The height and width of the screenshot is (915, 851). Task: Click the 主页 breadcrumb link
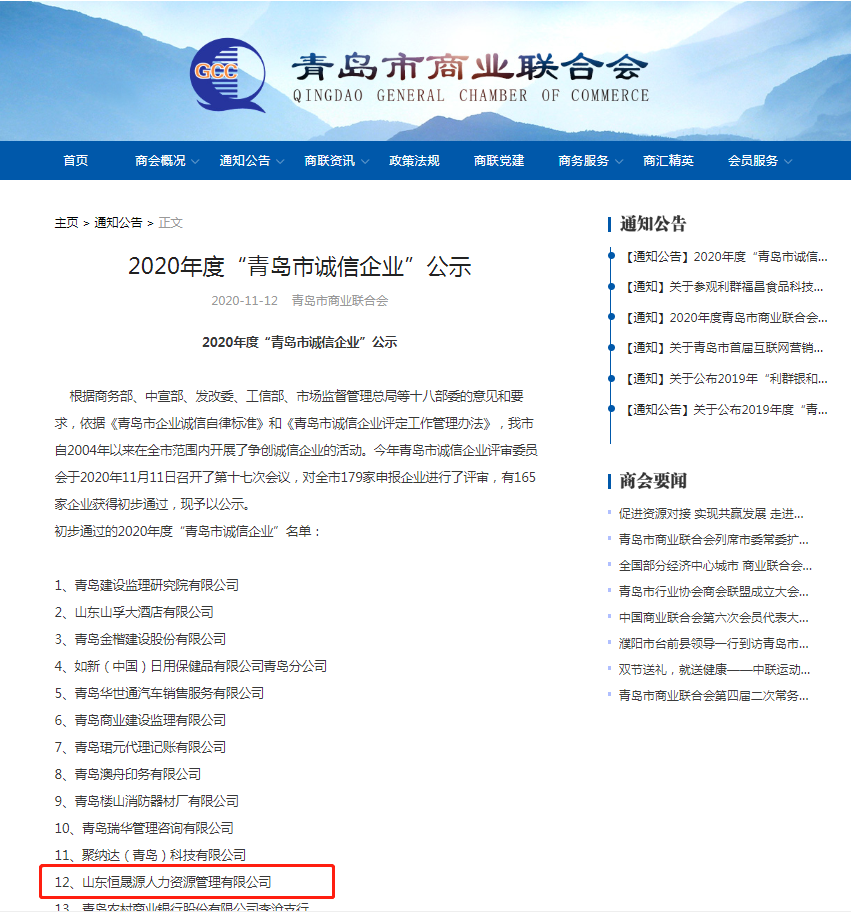coord(66,223)
